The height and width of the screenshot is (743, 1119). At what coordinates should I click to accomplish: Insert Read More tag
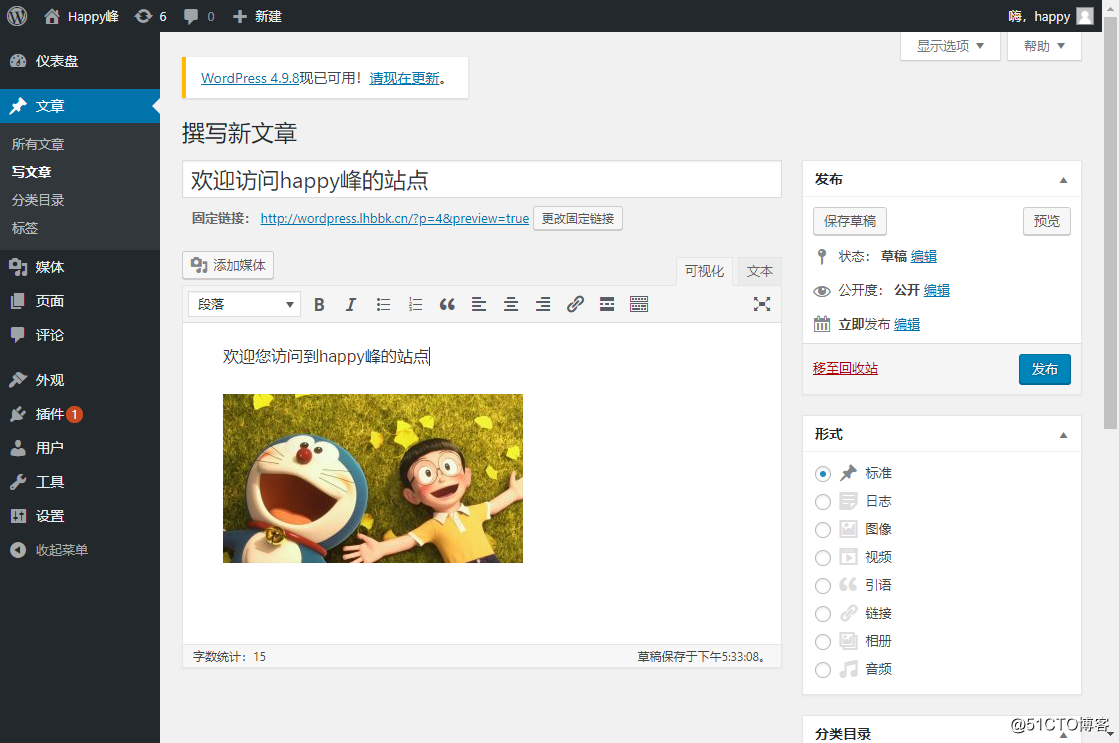coord(607,305)
